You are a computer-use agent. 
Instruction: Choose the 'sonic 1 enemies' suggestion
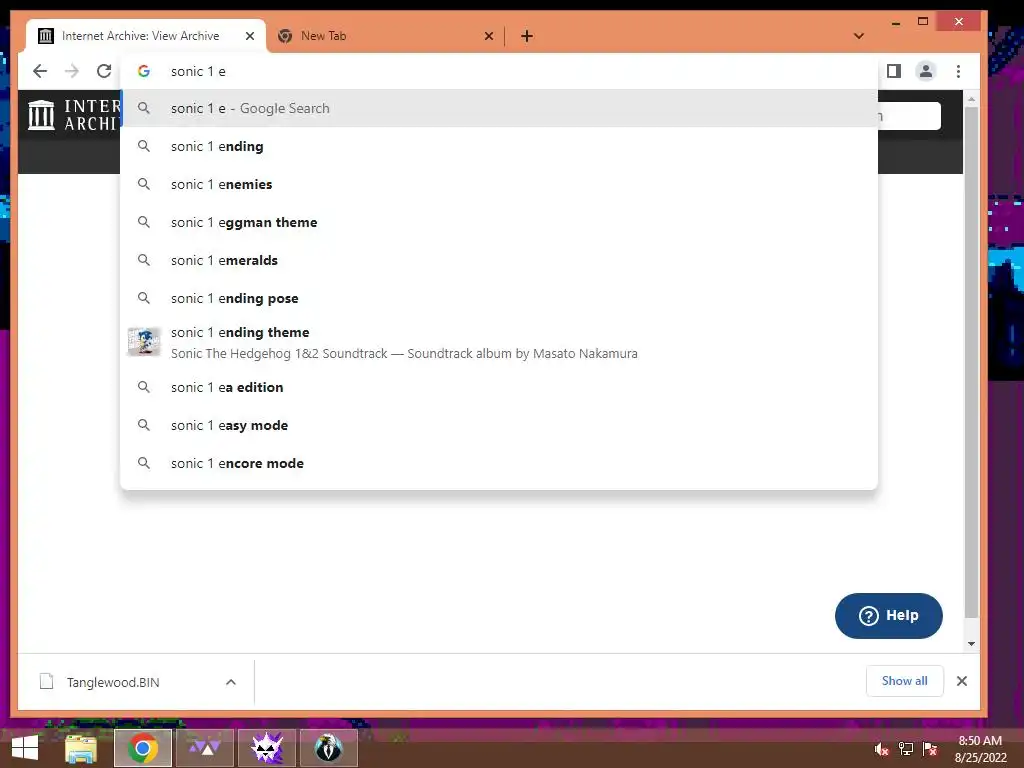(499, 184)
